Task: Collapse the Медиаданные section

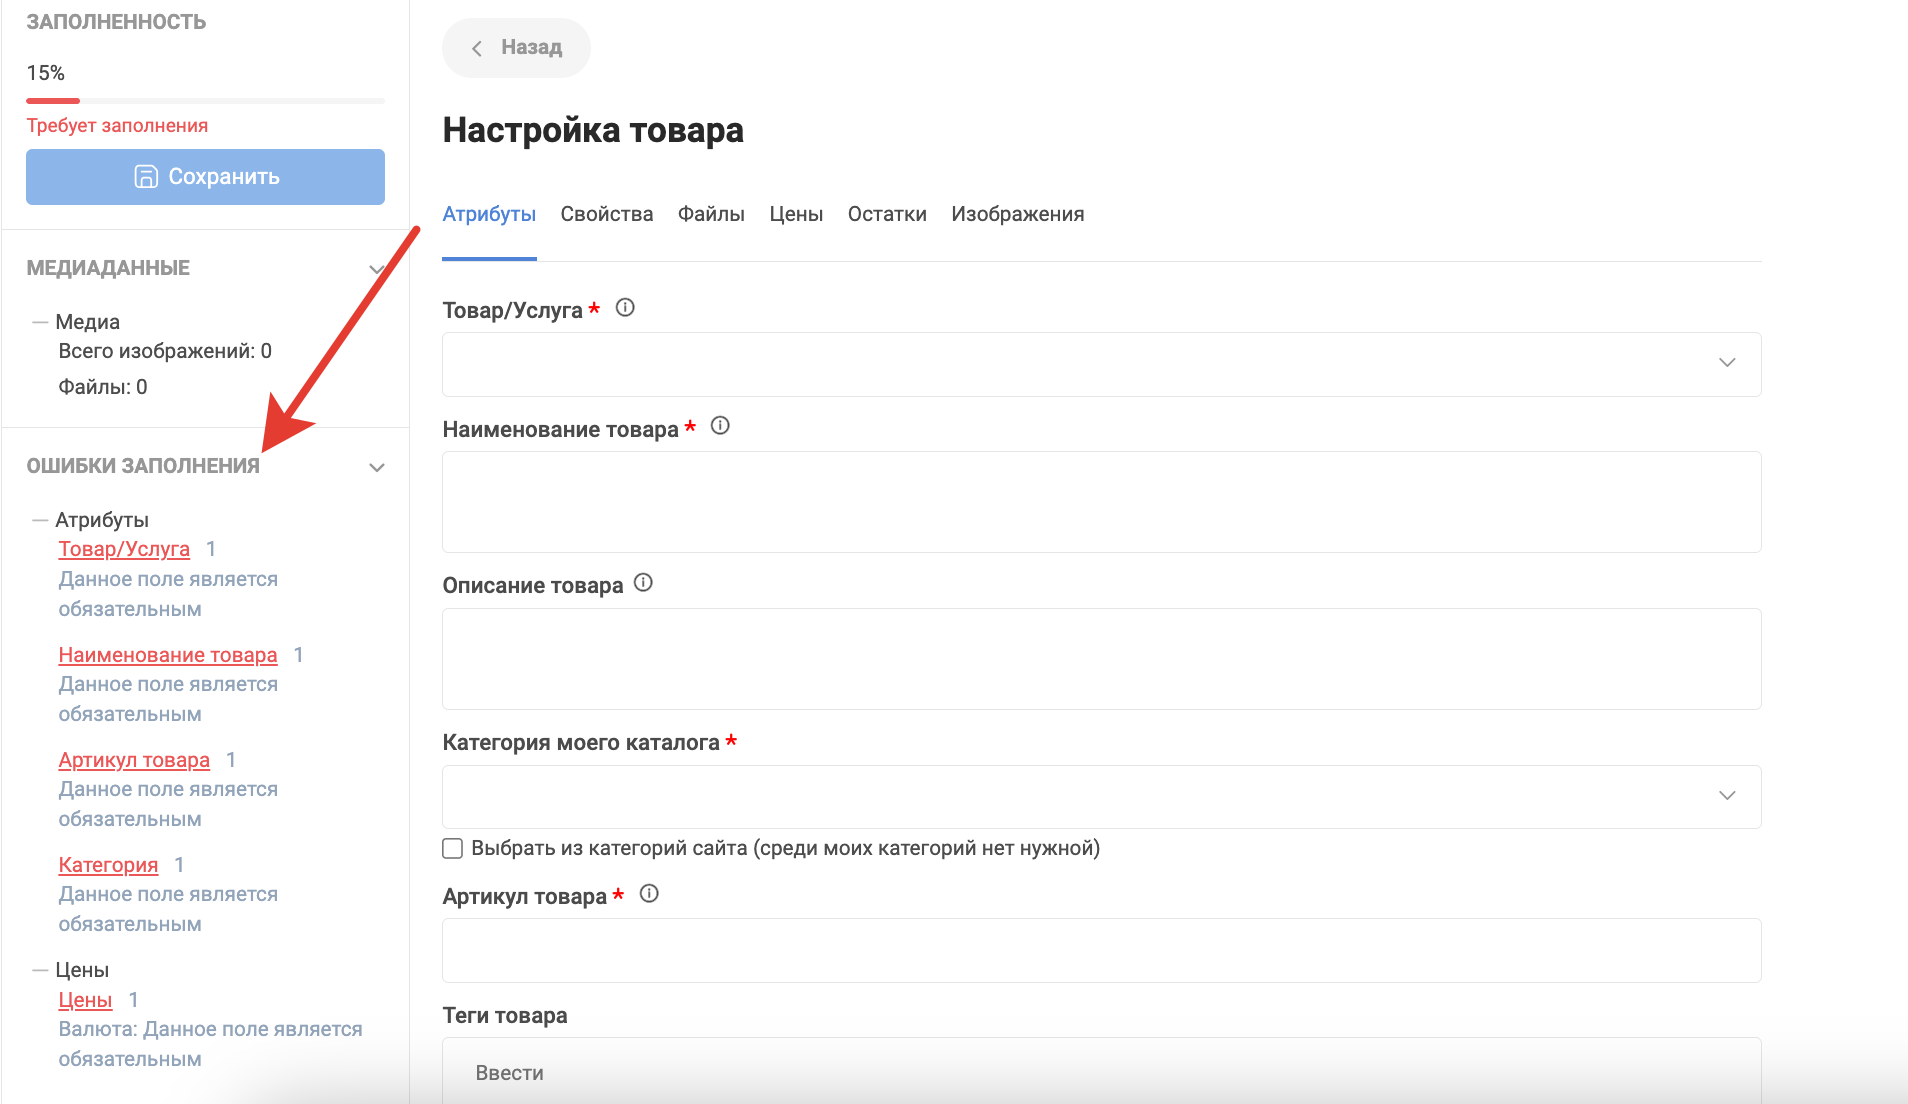Action: pyautogui.click(x=377, y=269)
